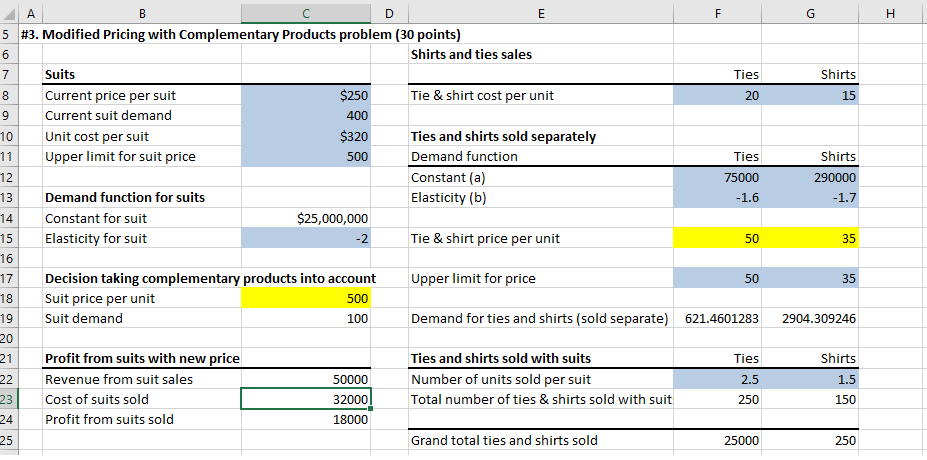Click 'Shirts and ties sales' heading
The height and width of the screenshot is (460, 927).
pos(471,54)
